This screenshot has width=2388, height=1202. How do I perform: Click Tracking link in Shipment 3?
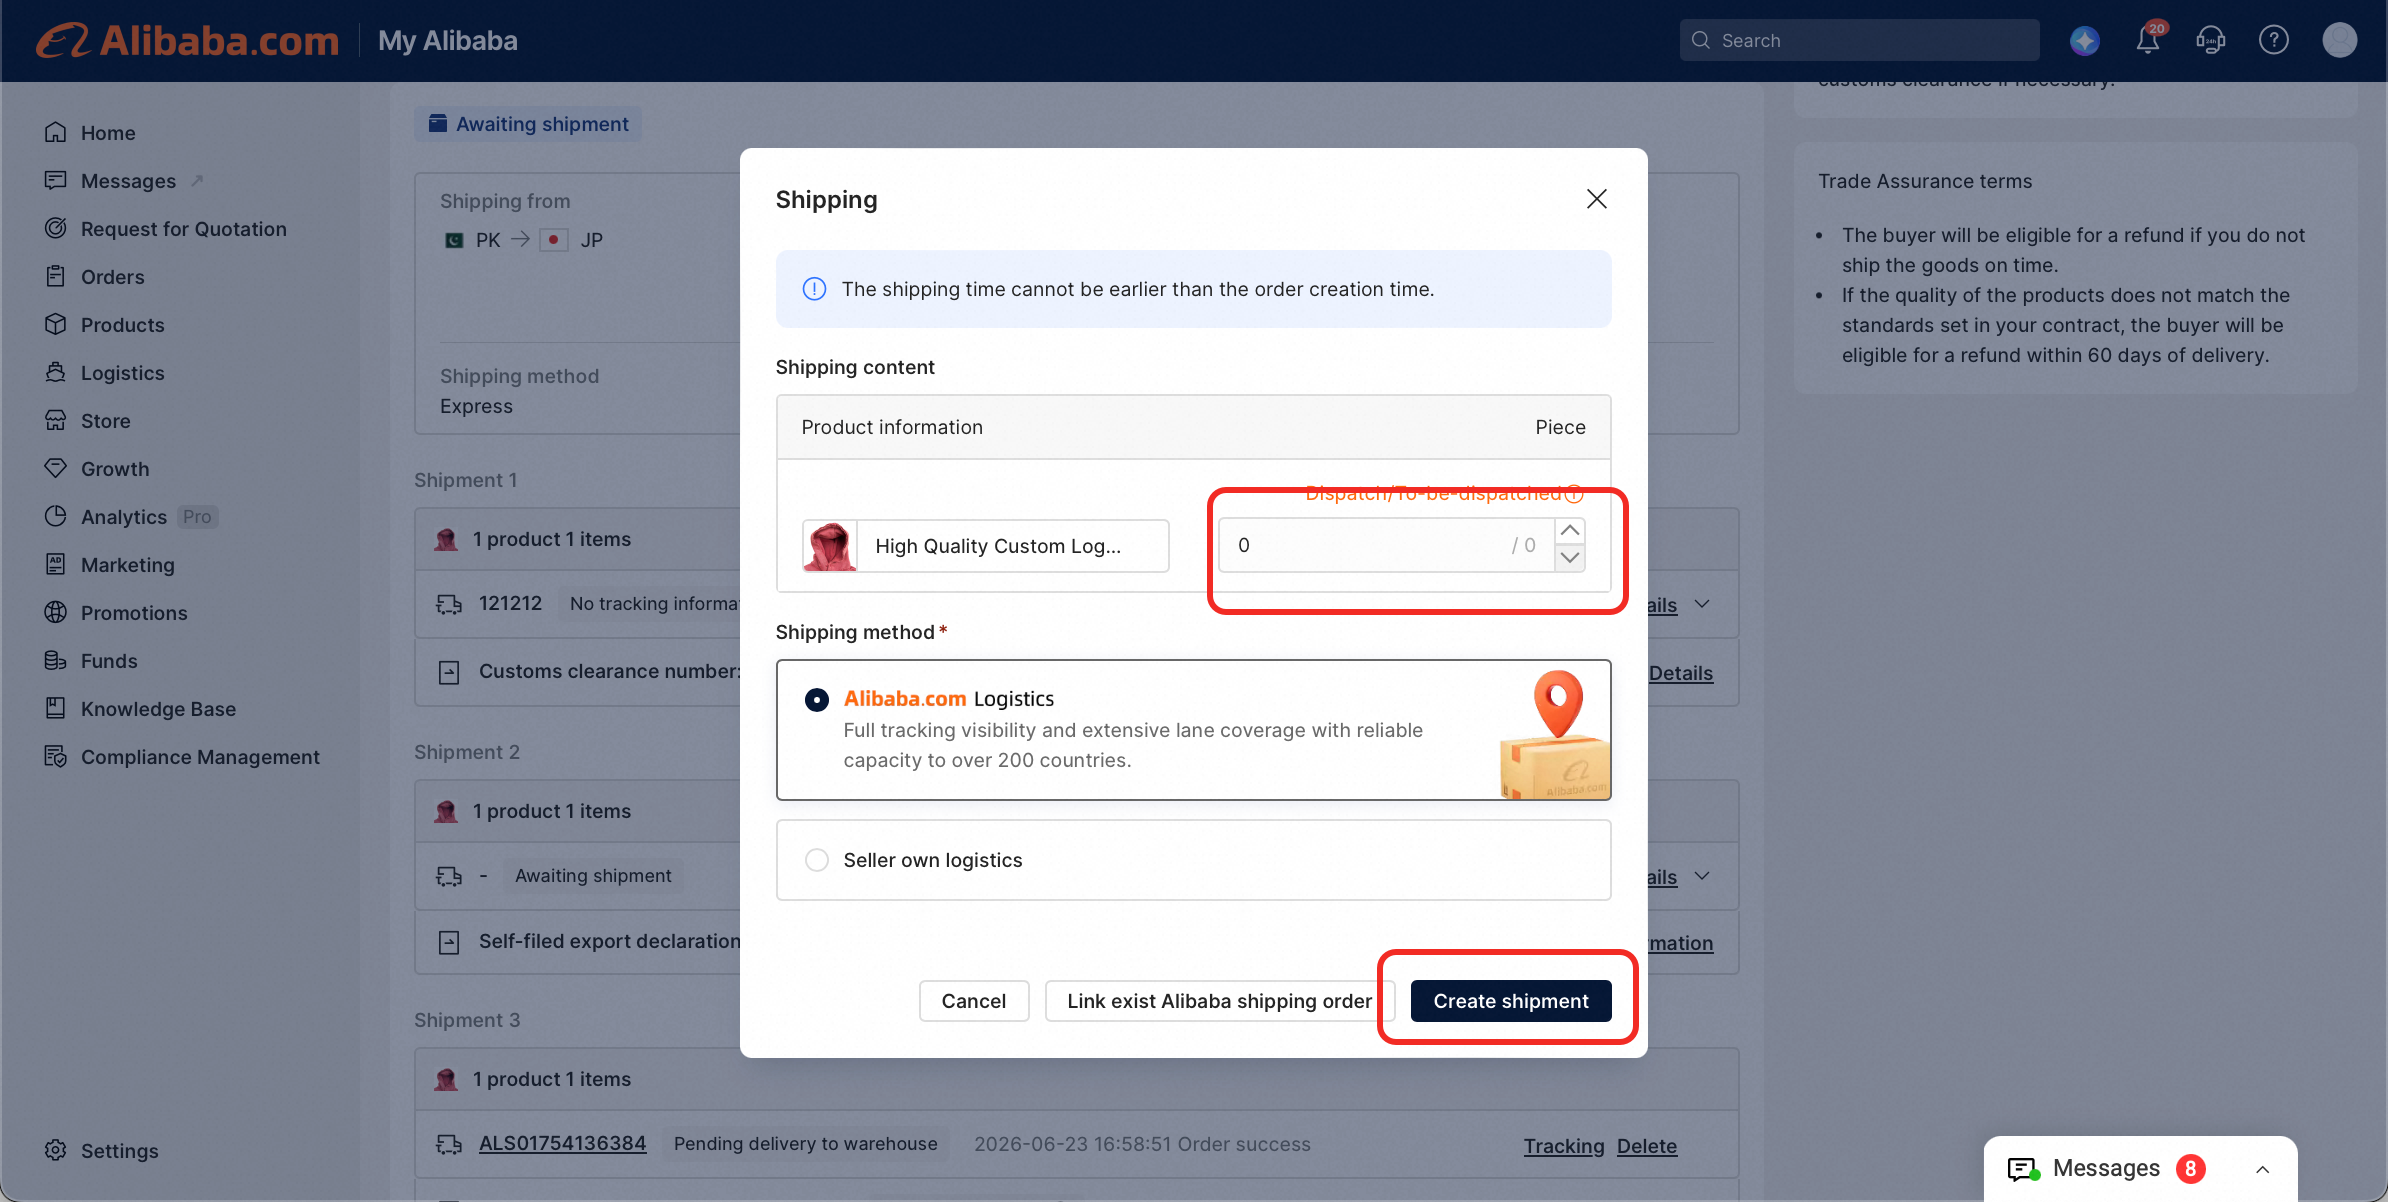click(x=1564, y=1146)
